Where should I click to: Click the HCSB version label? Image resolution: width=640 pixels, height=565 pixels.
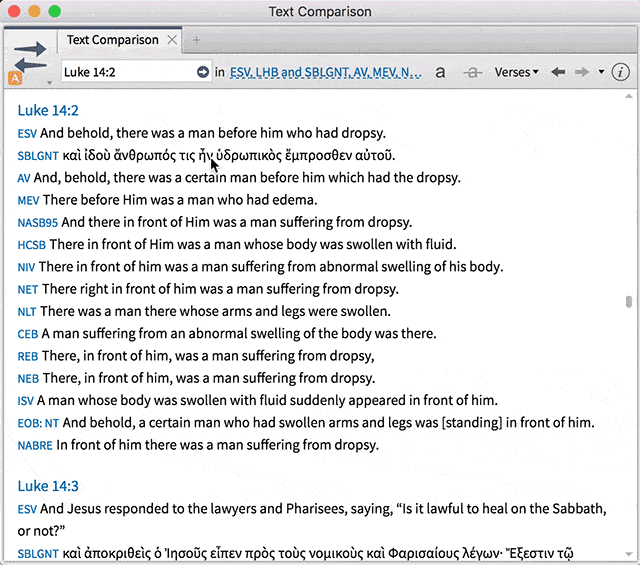tap(31, 245)
